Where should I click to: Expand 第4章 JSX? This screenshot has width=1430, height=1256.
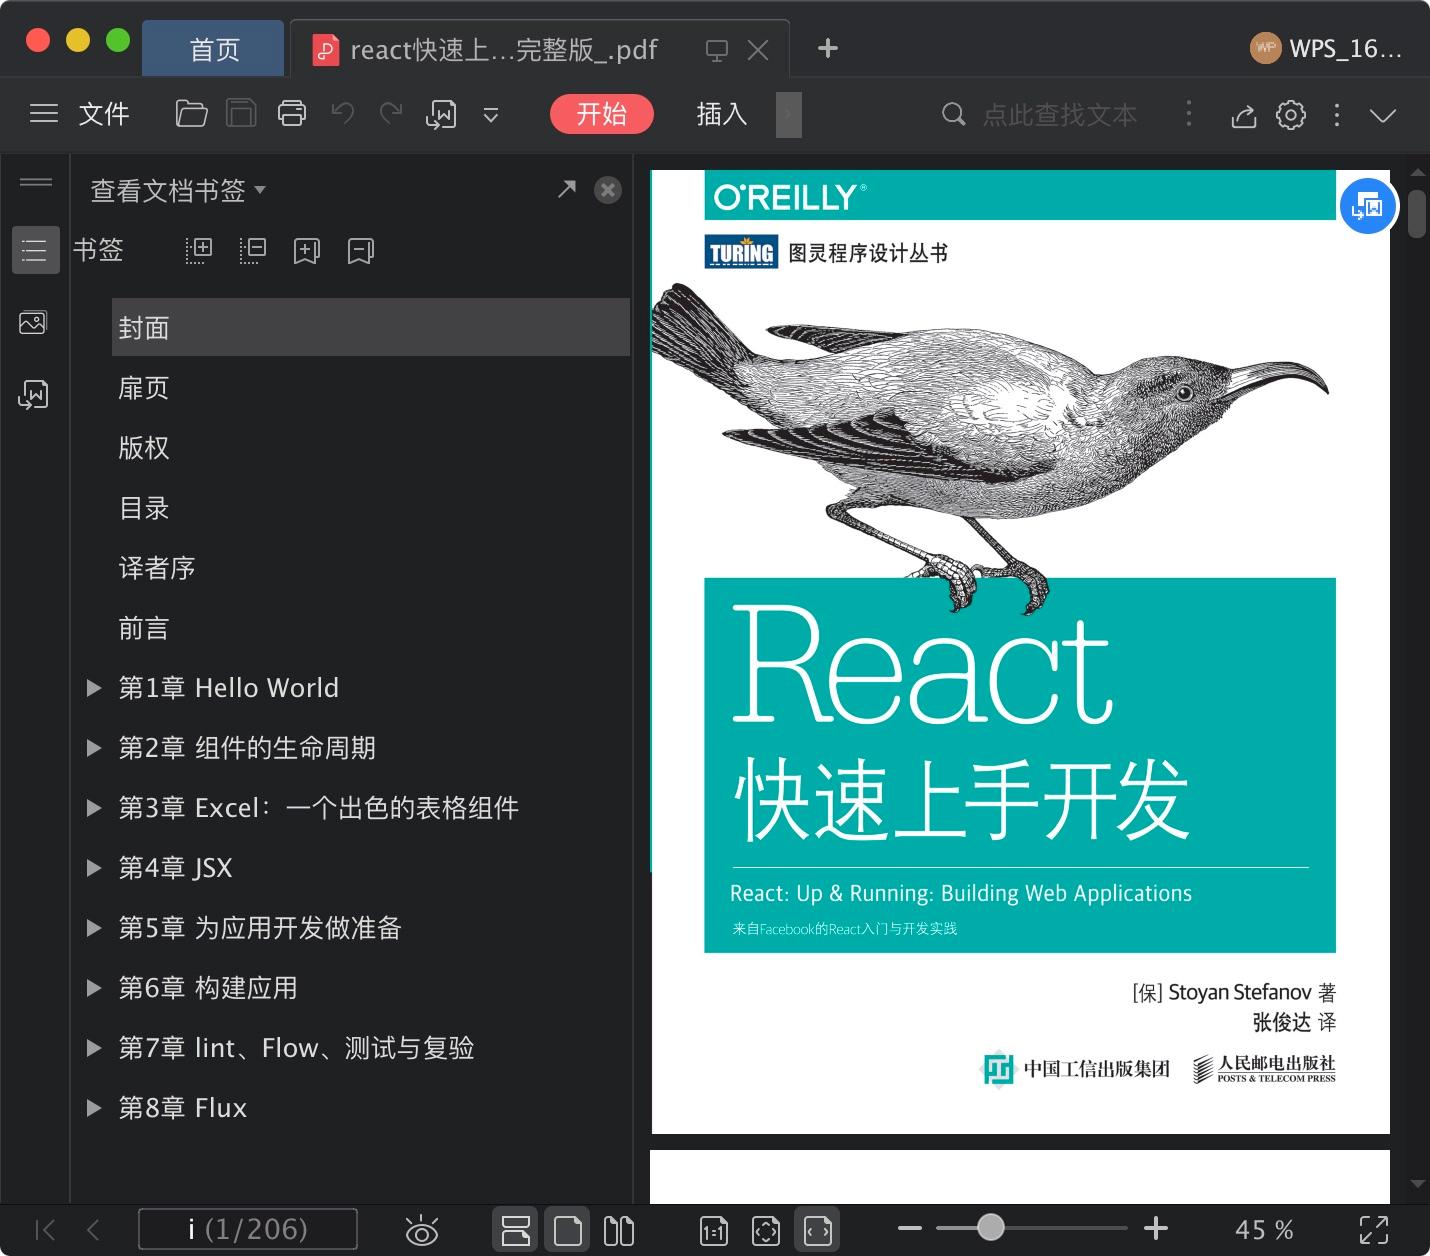[x=94, y=868]
